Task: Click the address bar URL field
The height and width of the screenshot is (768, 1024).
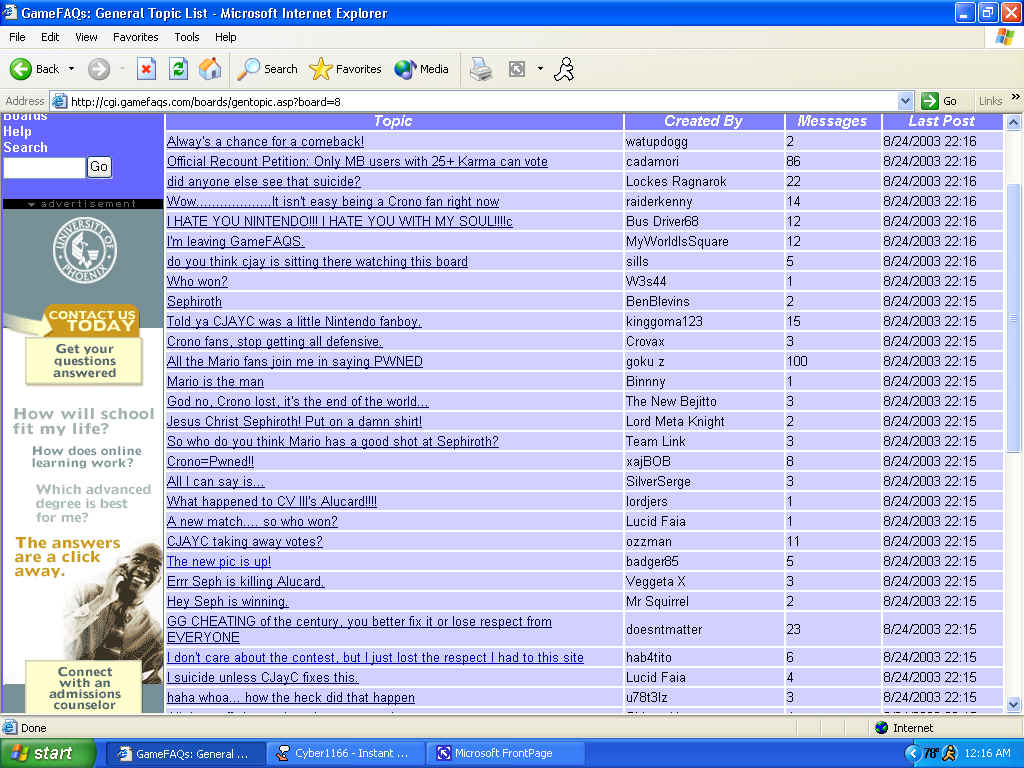Action: coord(482,101)
